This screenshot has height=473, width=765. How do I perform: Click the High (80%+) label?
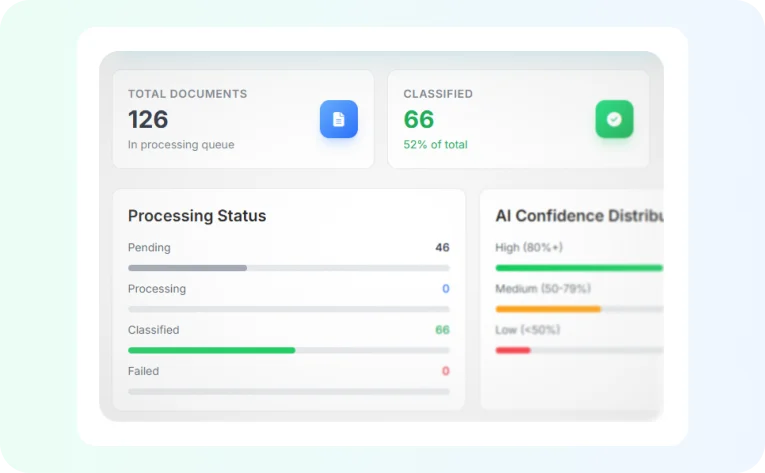(x=529, y=247)
